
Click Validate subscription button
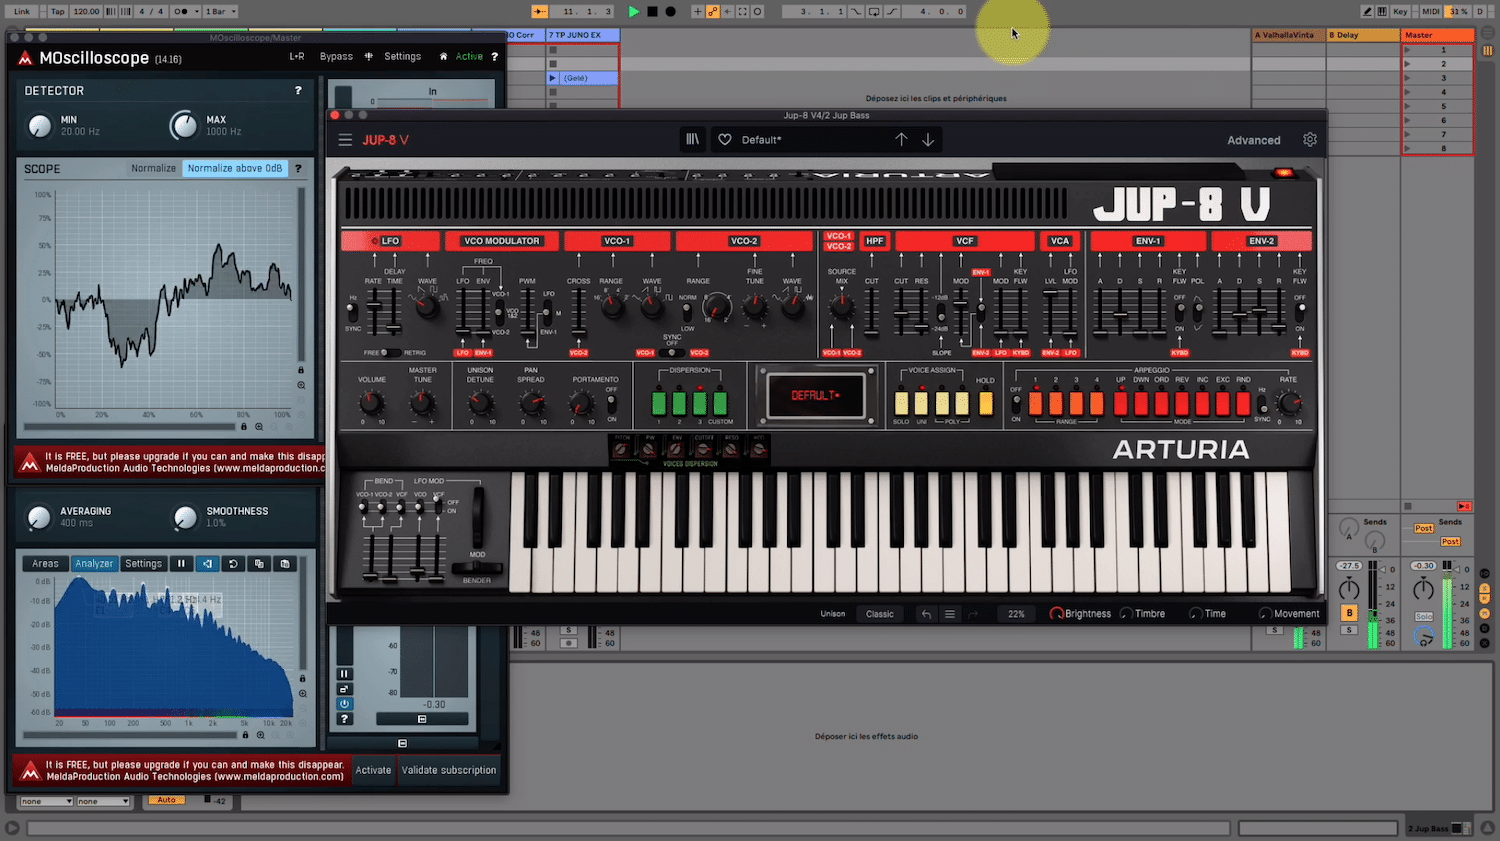[x=449, y=770]
